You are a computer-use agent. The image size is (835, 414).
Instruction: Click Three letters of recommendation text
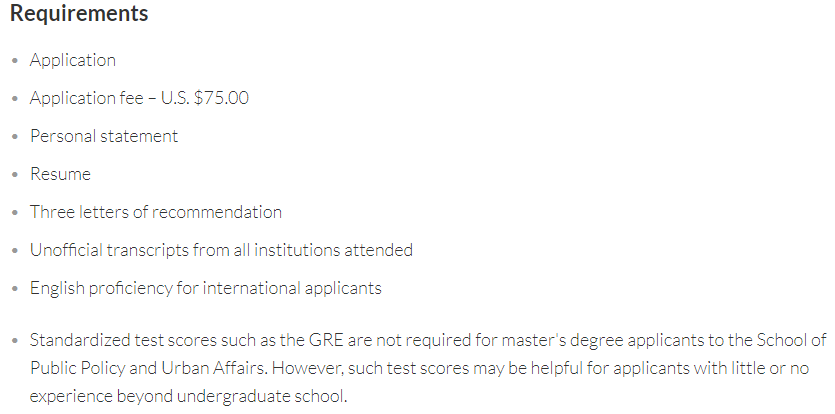(x=155, y=212)
